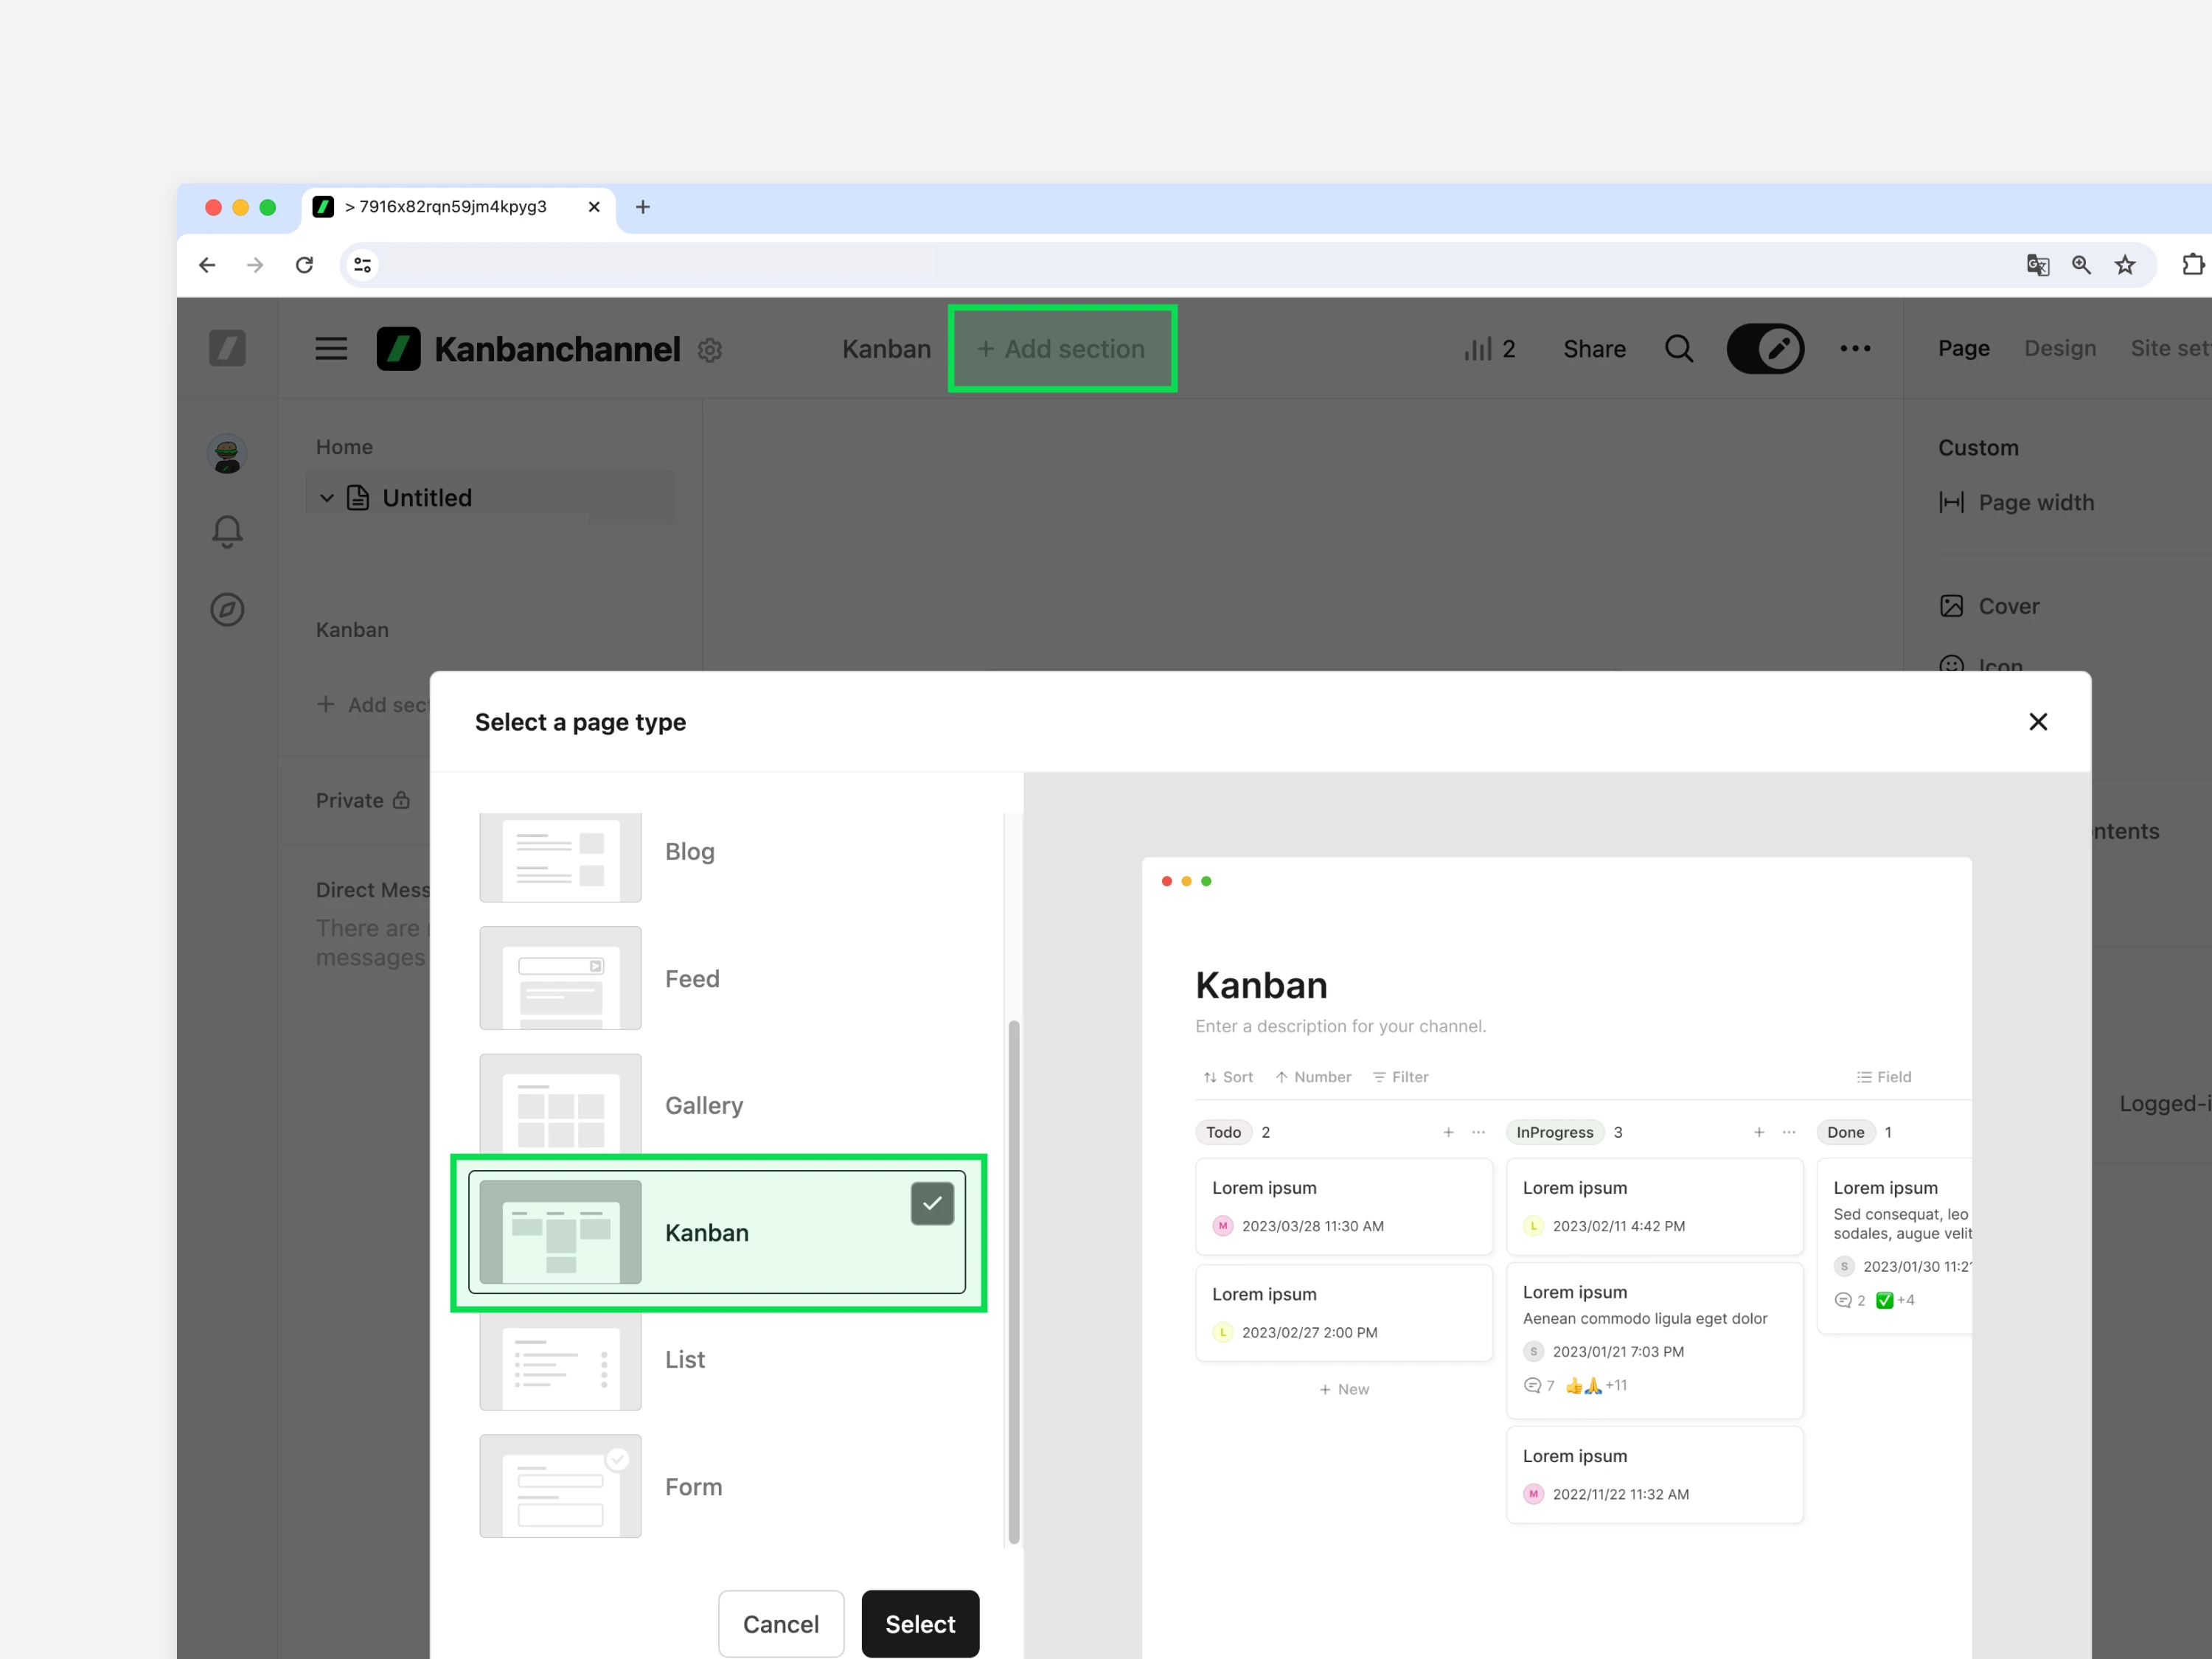
Task: Click Page width setting
Action: click(2016, 502)
